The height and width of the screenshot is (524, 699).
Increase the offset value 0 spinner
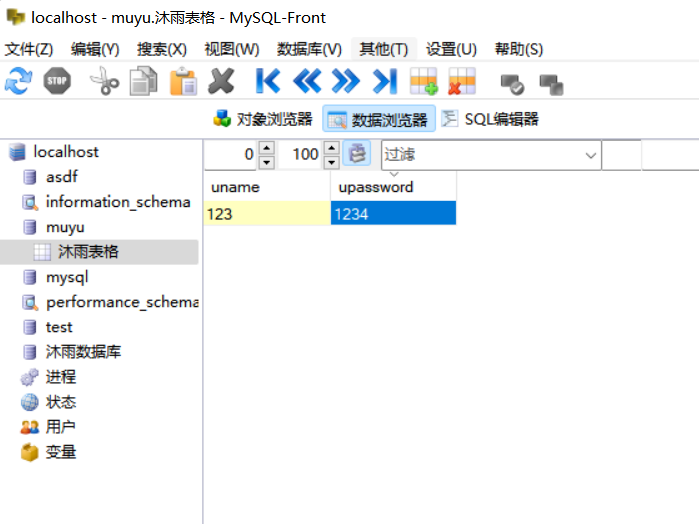pyautogui.click(x=267, y=148)
